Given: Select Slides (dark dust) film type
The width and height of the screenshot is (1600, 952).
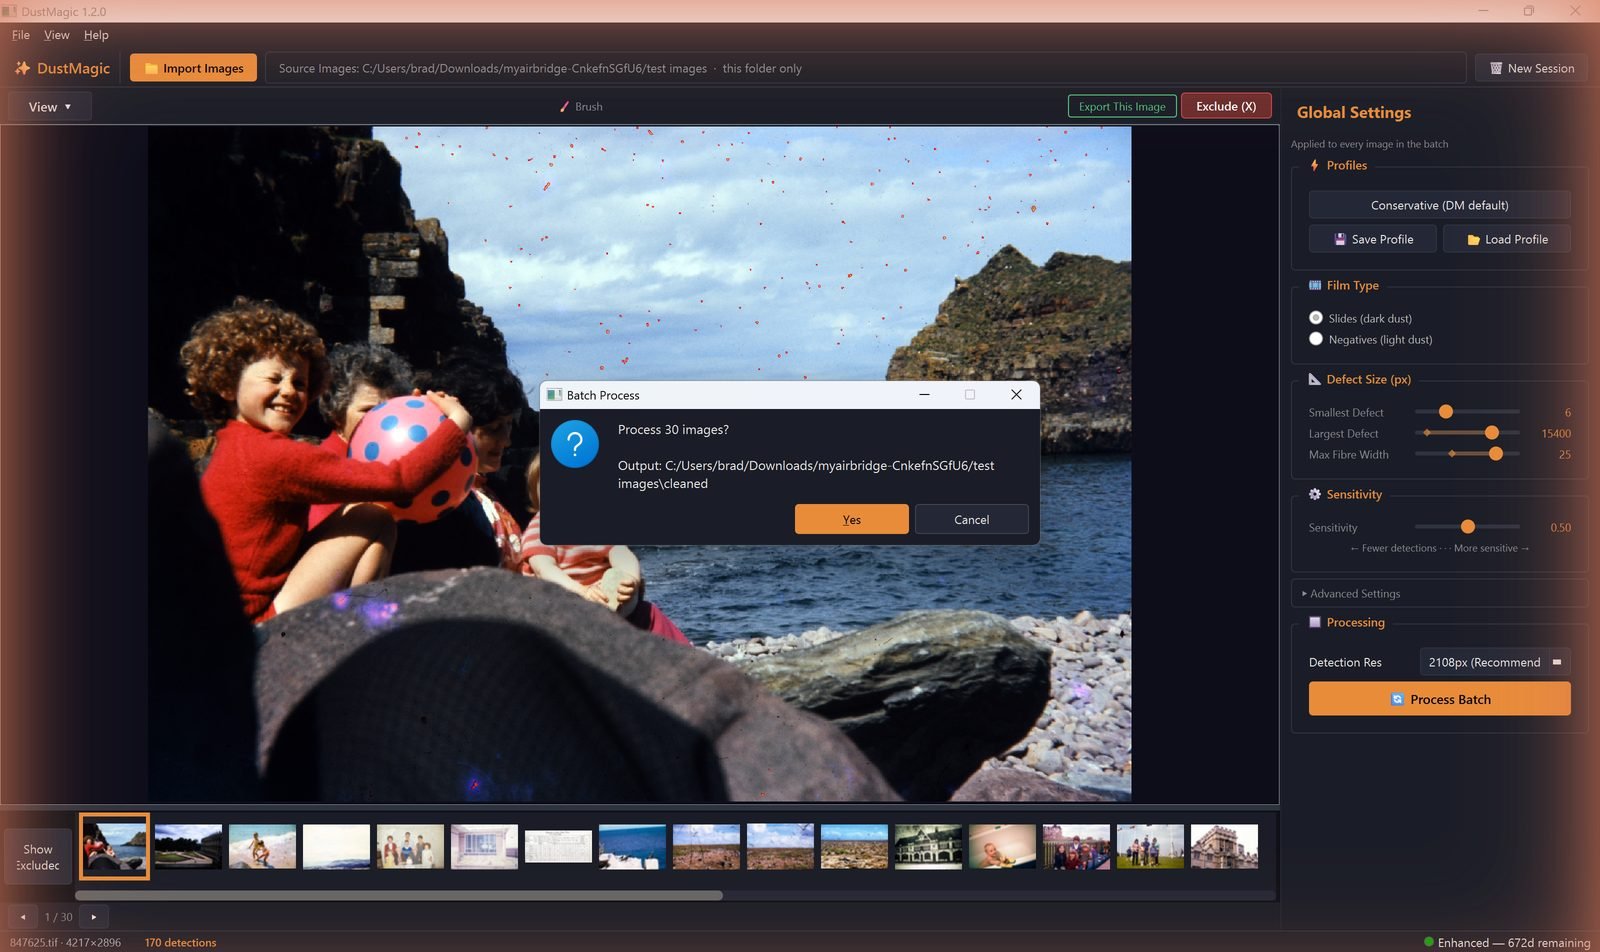Looking at the screenshot, I should pos(1316,318).
